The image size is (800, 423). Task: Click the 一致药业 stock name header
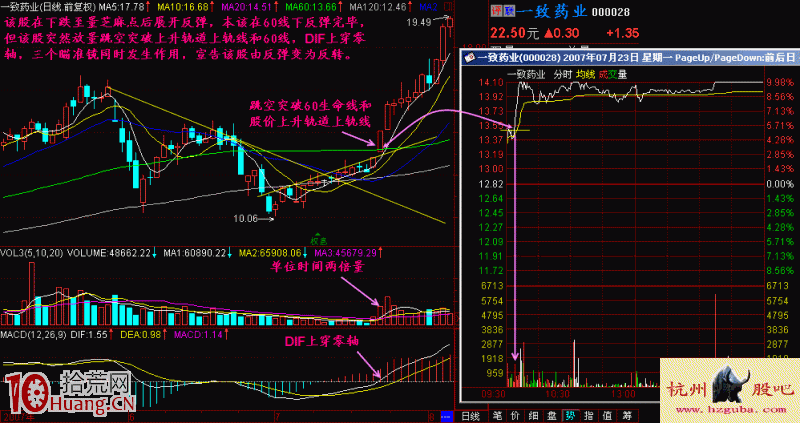pos(550,12)
